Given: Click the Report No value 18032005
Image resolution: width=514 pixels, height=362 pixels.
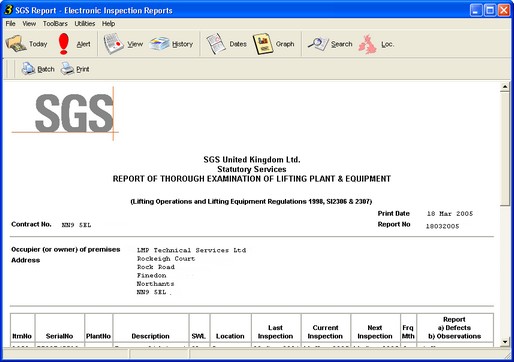Looking at the screenshot, I should coord(442,226).
